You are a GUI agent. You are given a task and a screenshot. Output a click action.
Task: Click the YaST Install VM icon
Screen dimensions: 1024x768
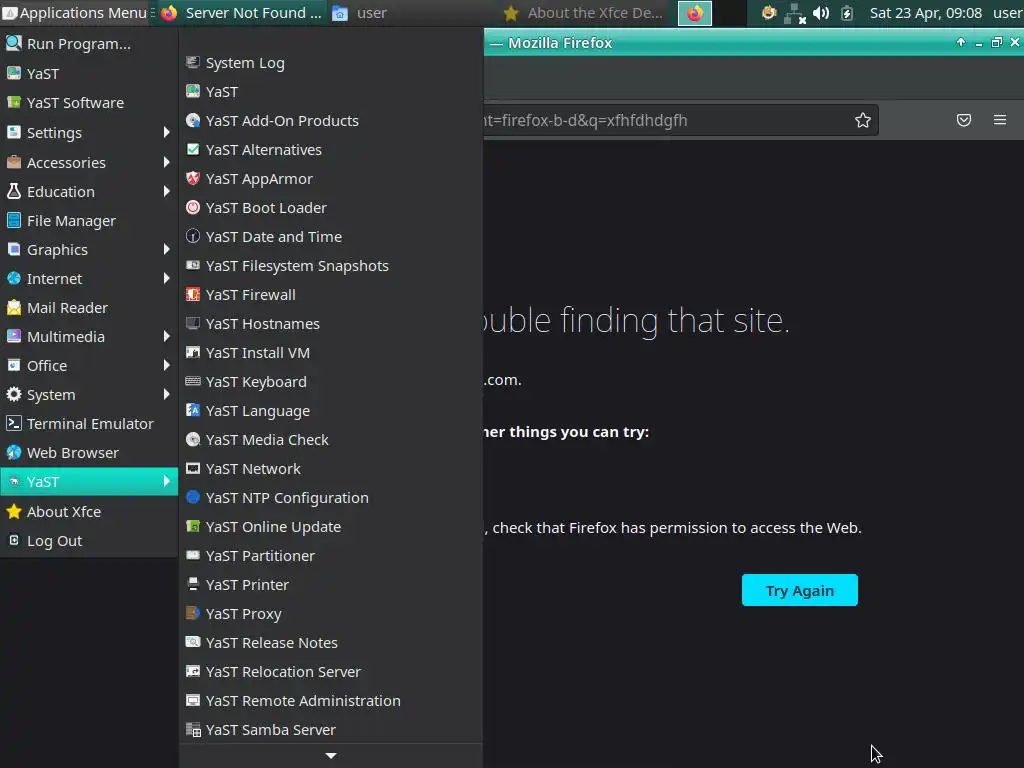click(x=193, y=353)
